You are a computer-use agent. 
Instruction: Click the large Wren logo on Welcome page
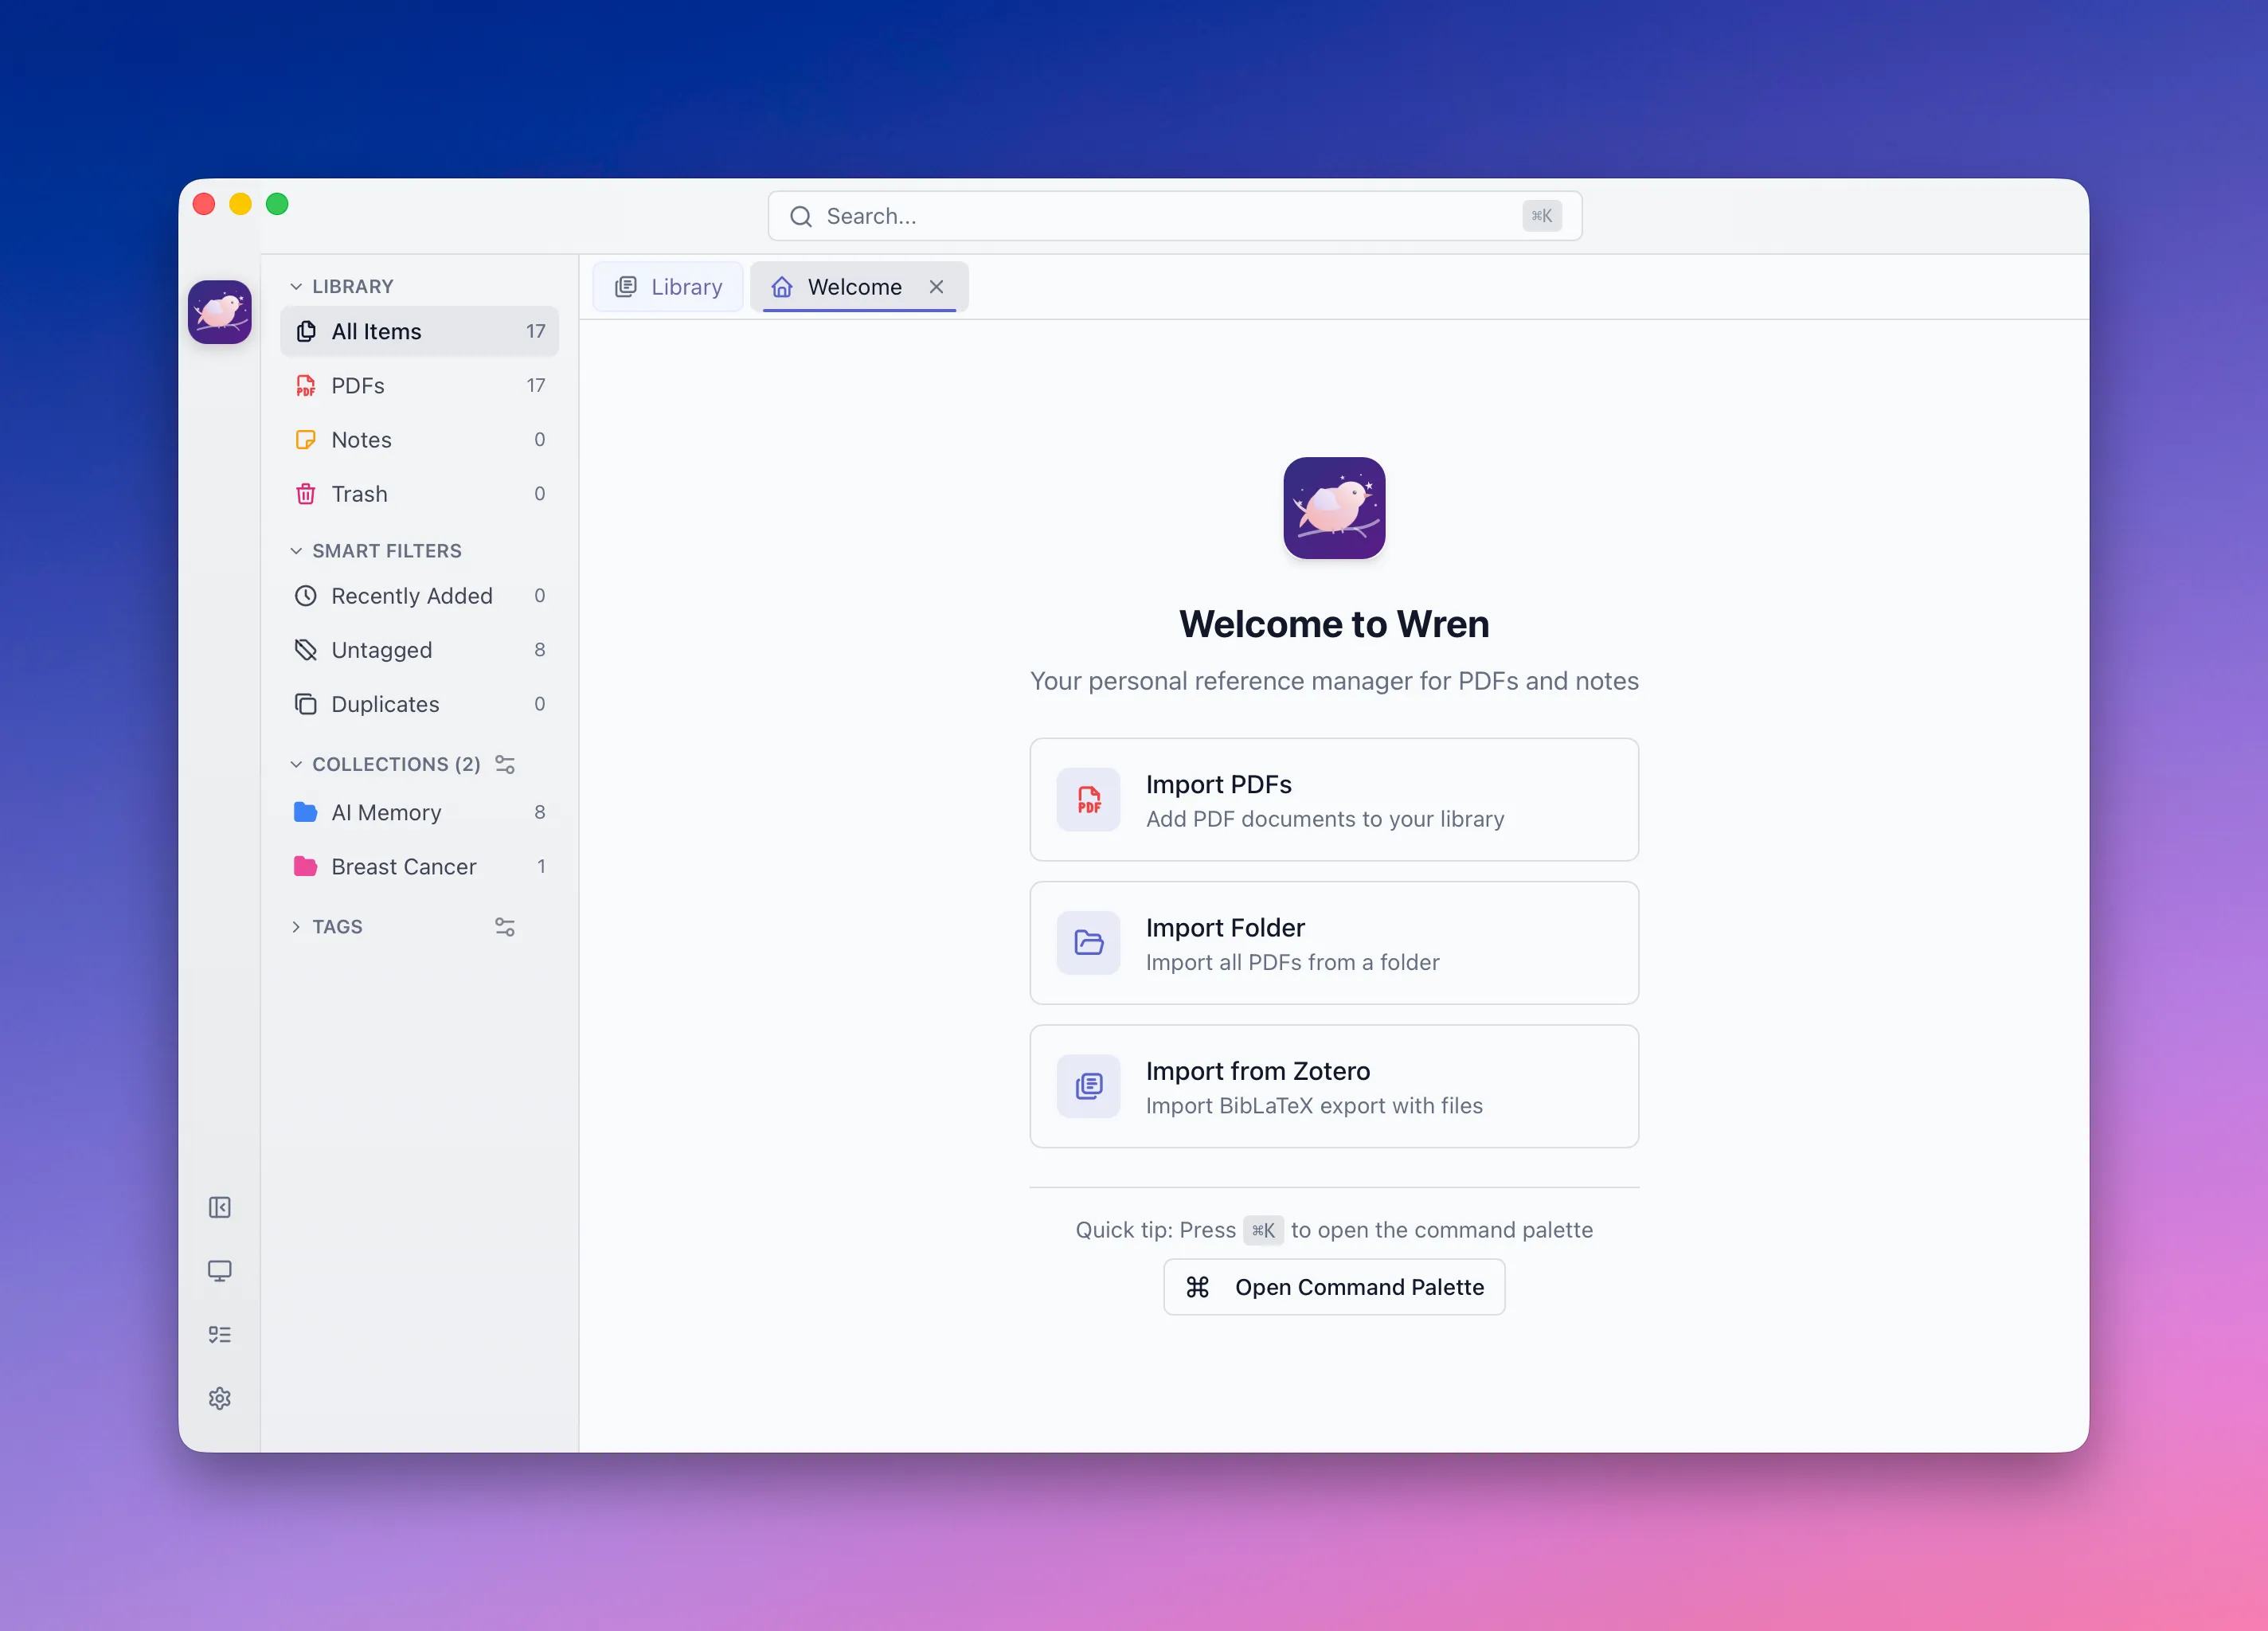[1334, 508]
